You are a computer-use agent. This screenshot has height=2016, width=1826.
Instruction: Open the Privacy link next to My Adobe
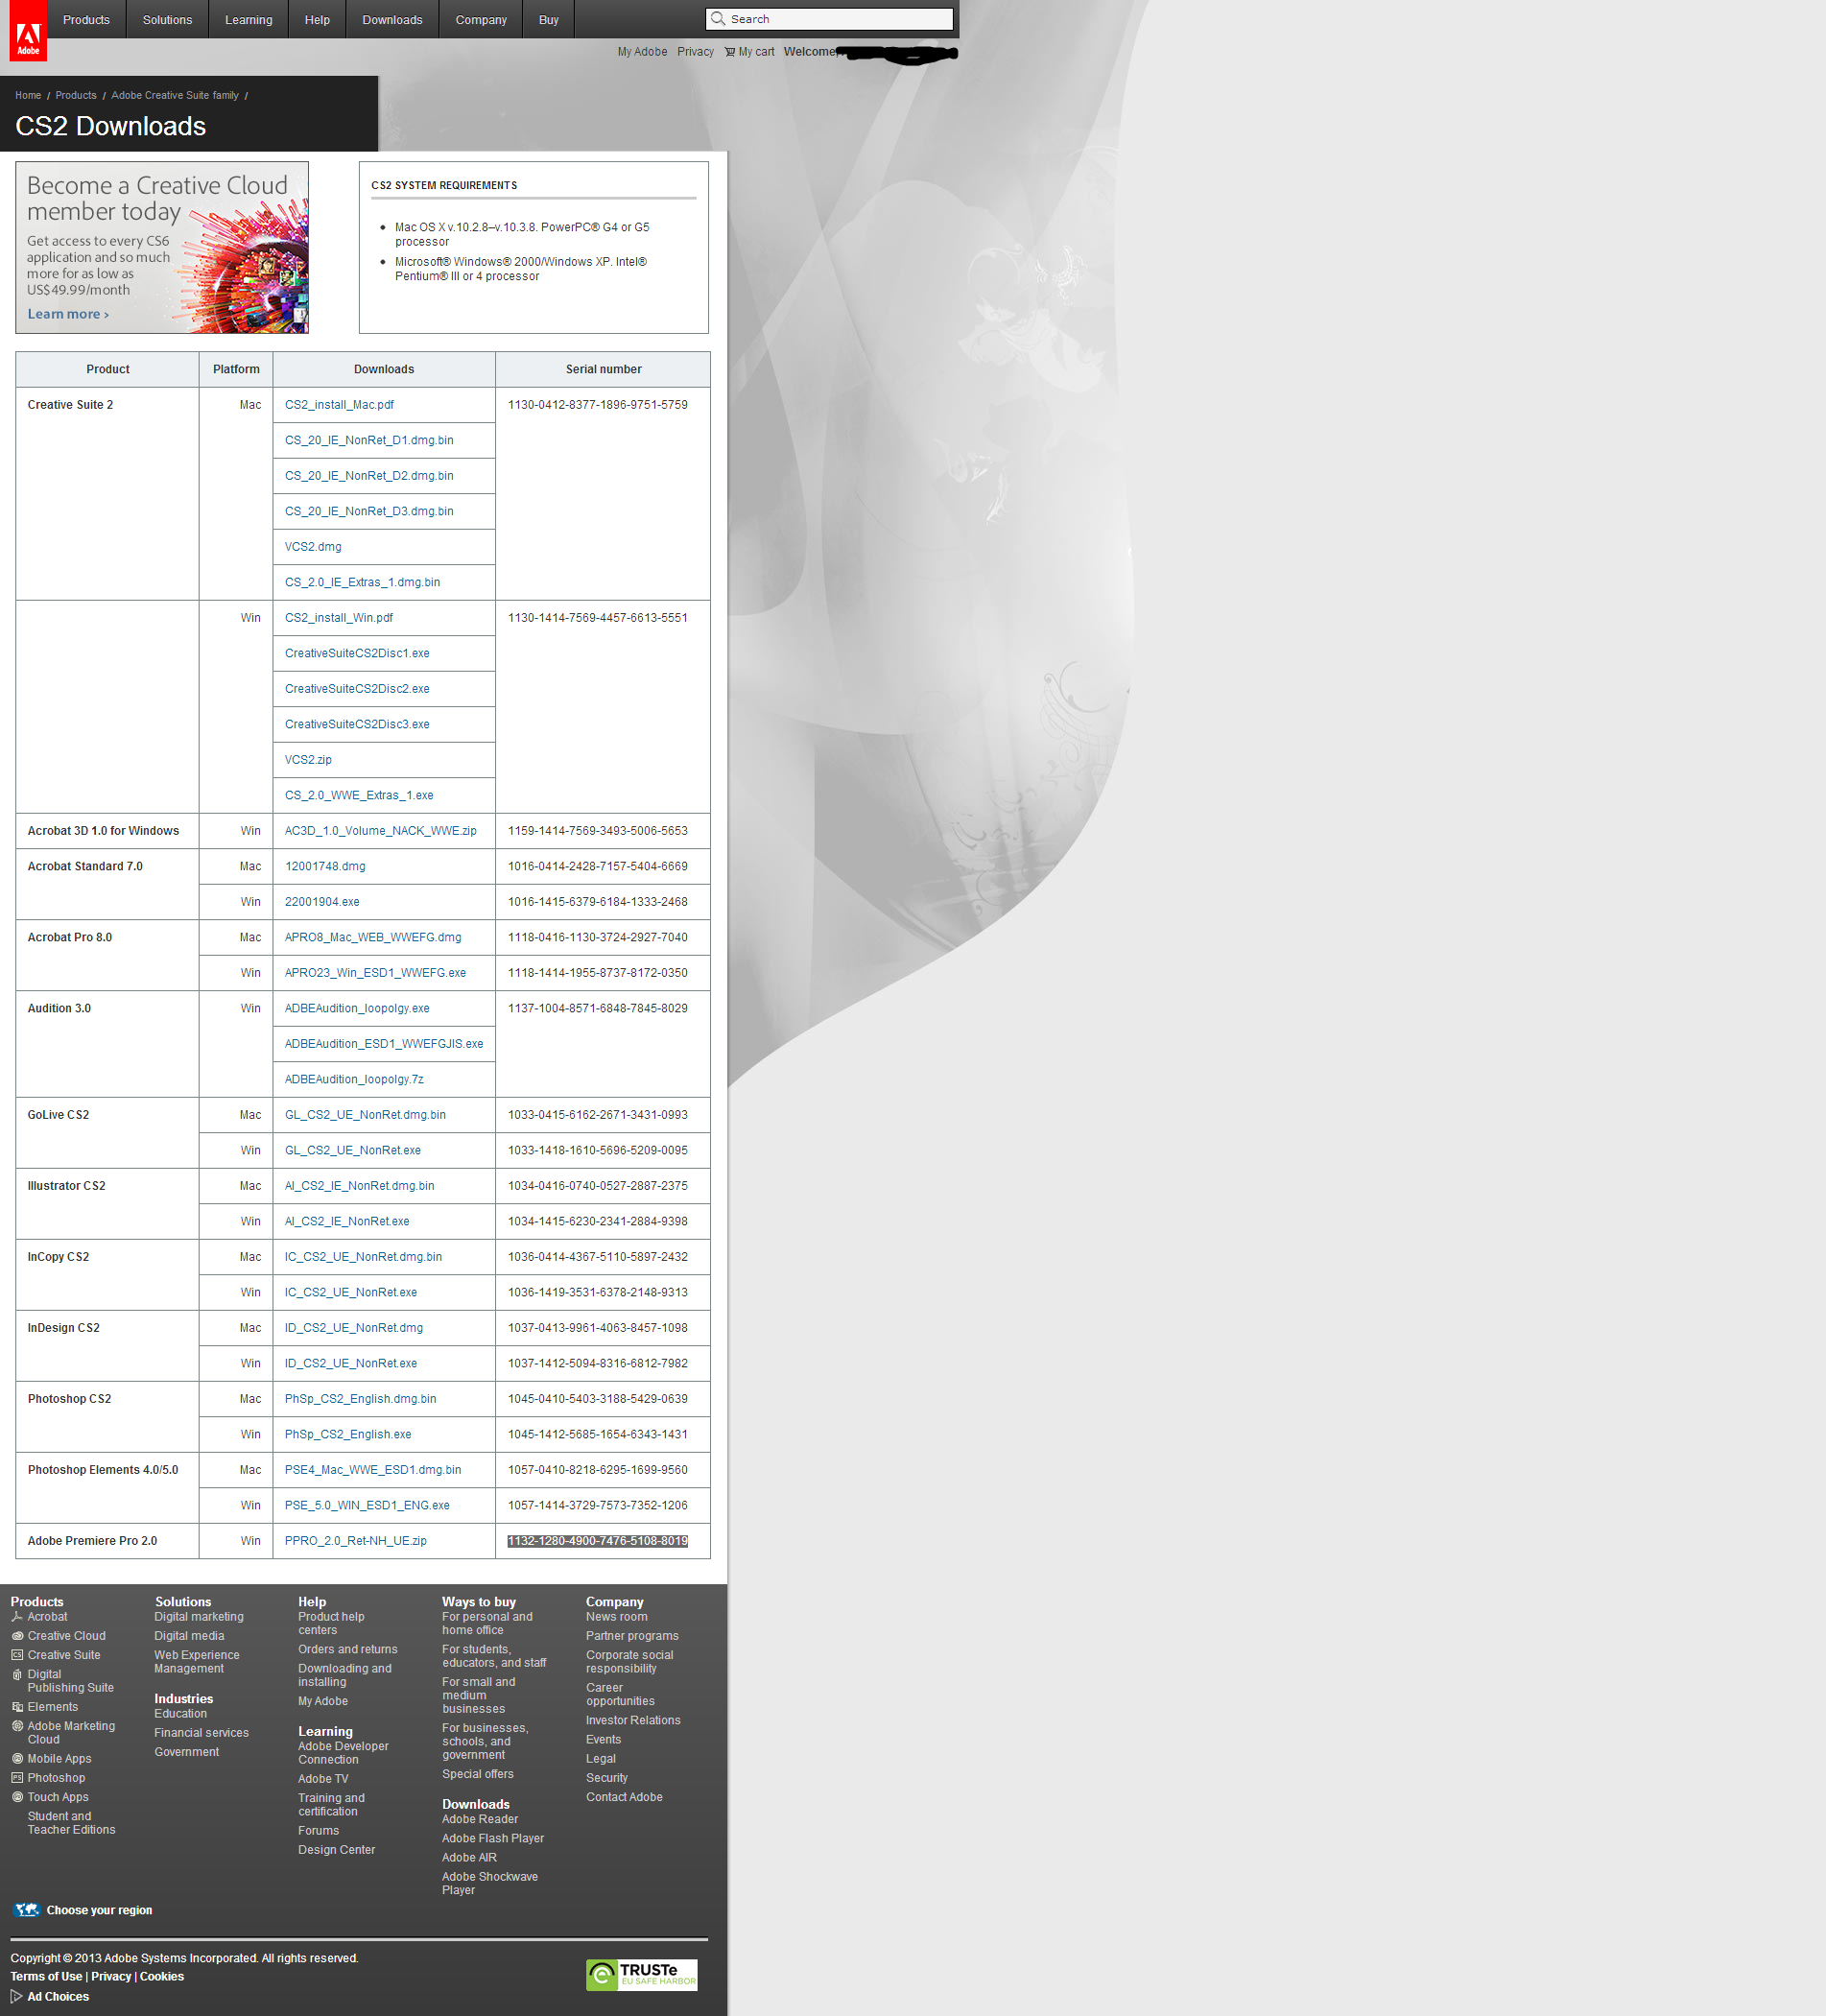pyautogui.click(x=695, y=52)
